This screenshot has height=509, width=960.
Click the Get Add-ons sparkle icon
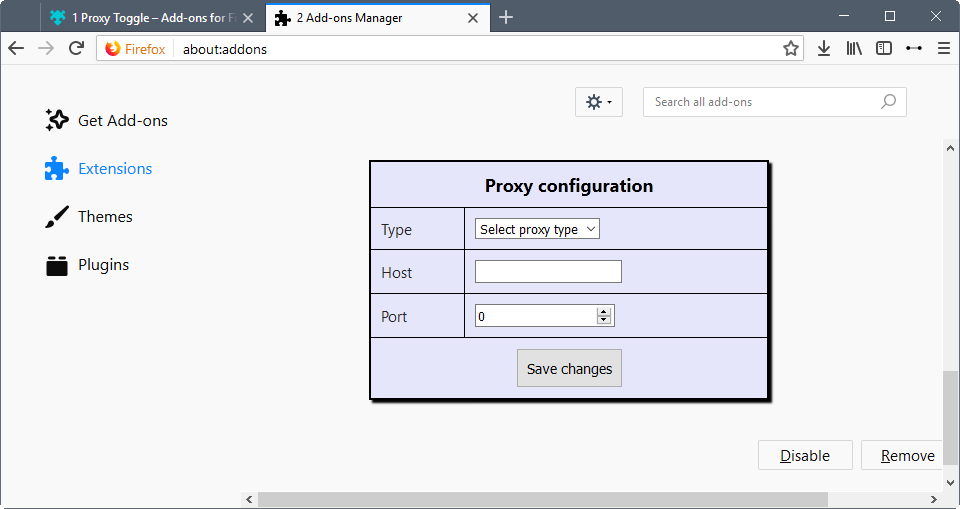click(57, 120)
